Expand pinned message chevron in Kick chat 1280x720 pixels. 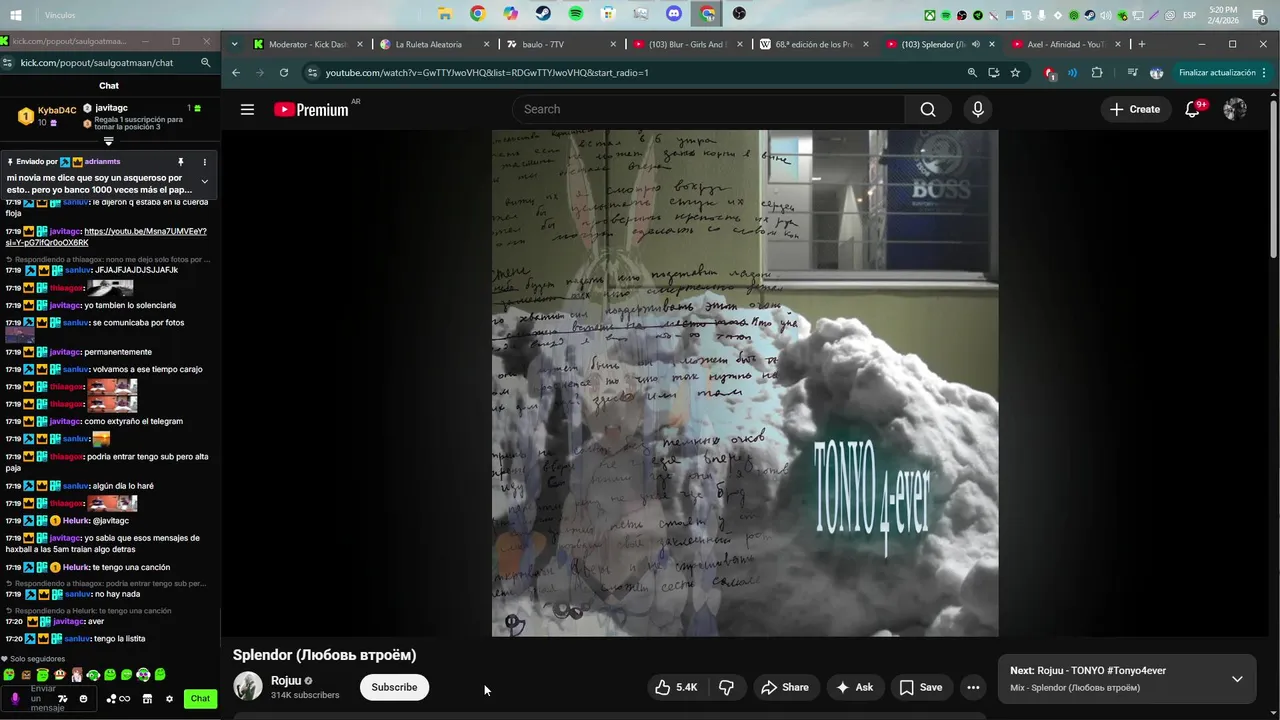pos(205,181)
